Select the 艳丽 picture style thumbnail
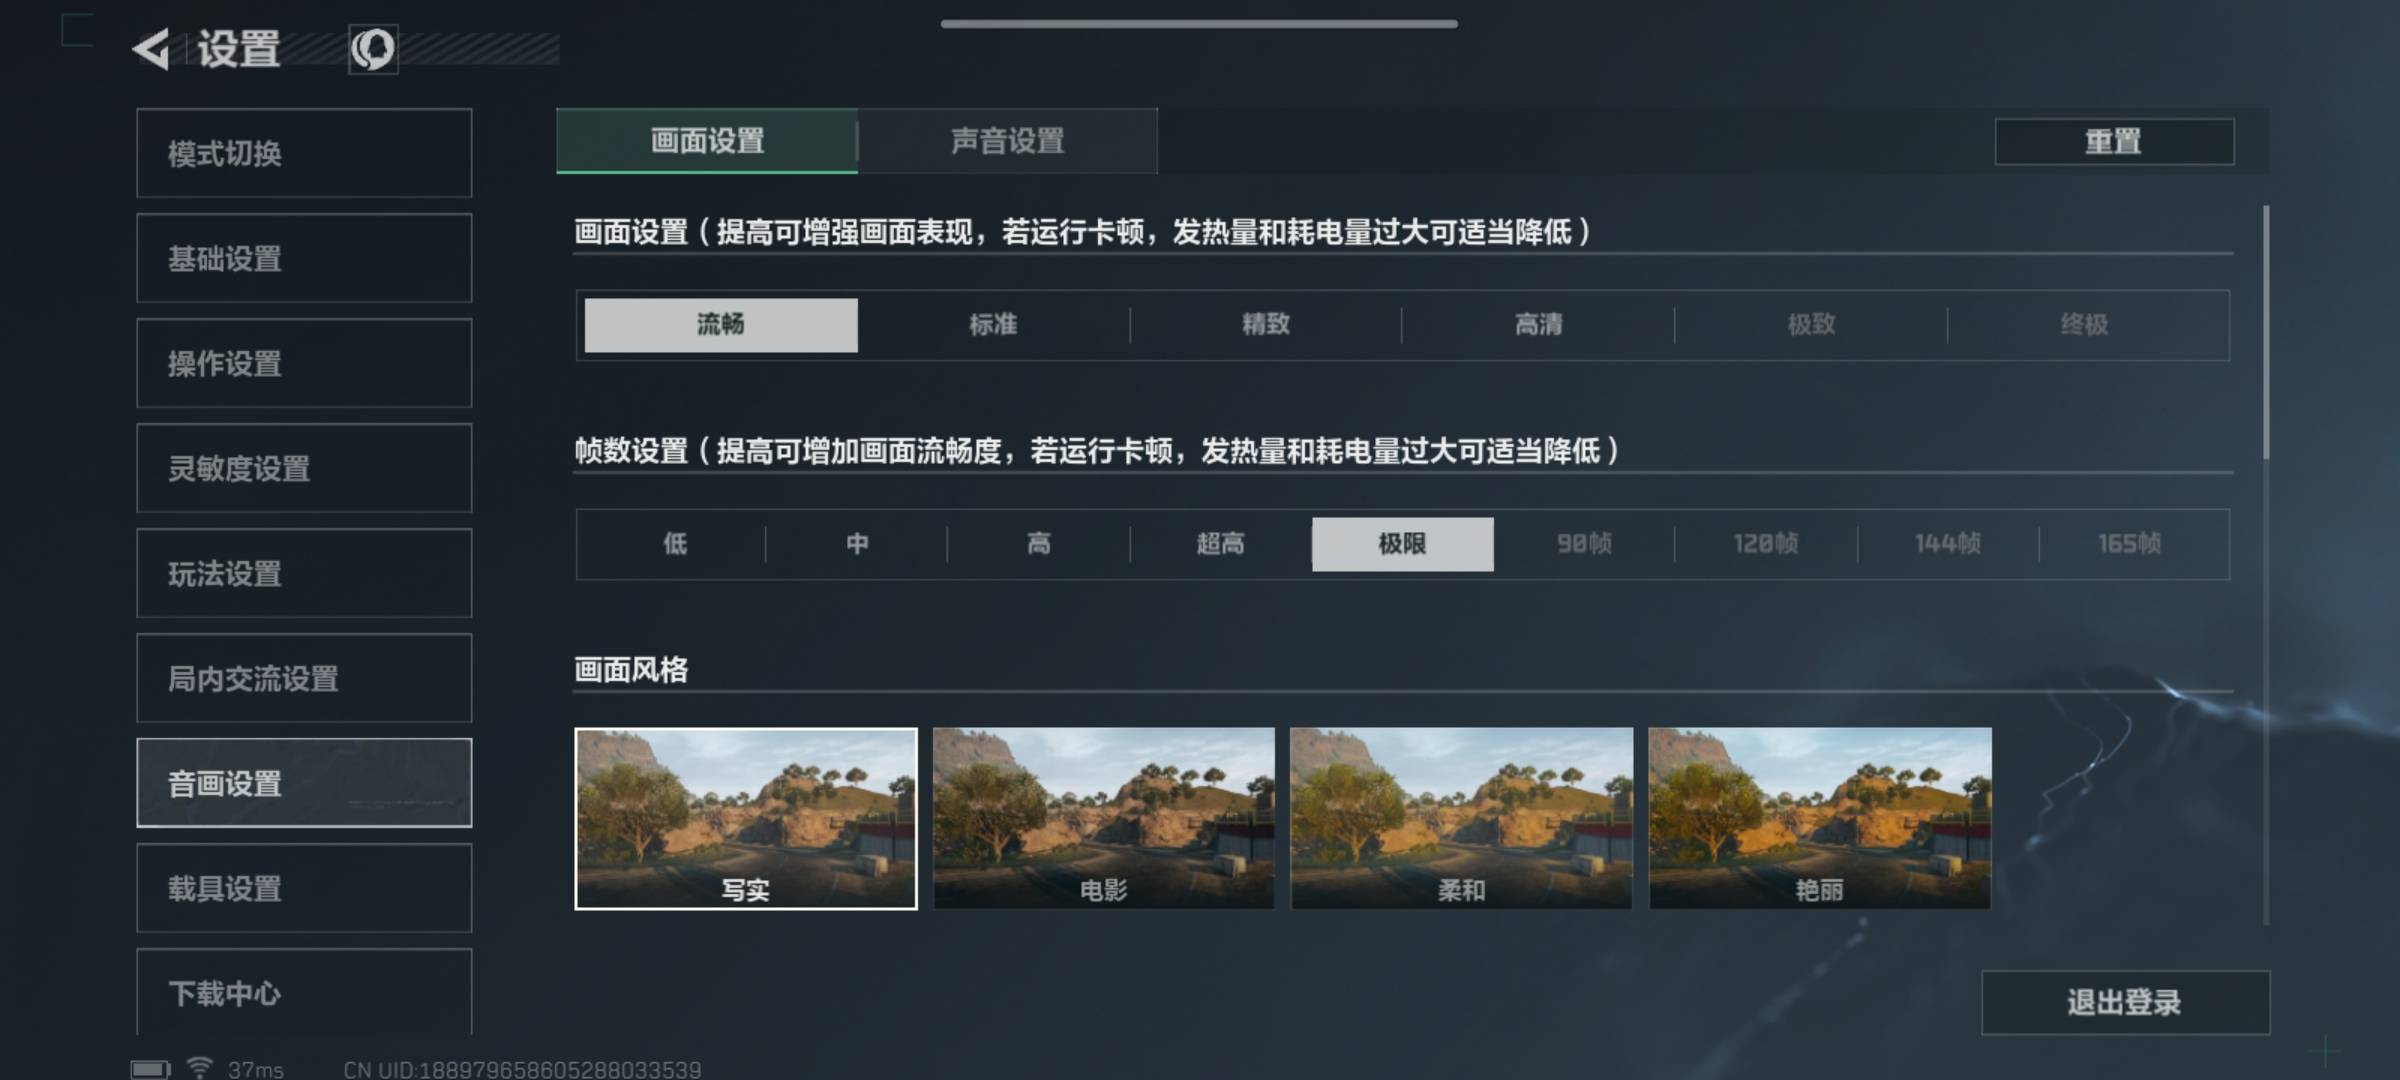Screen dimensions: 2400x1080 [x=1820, y=818]
